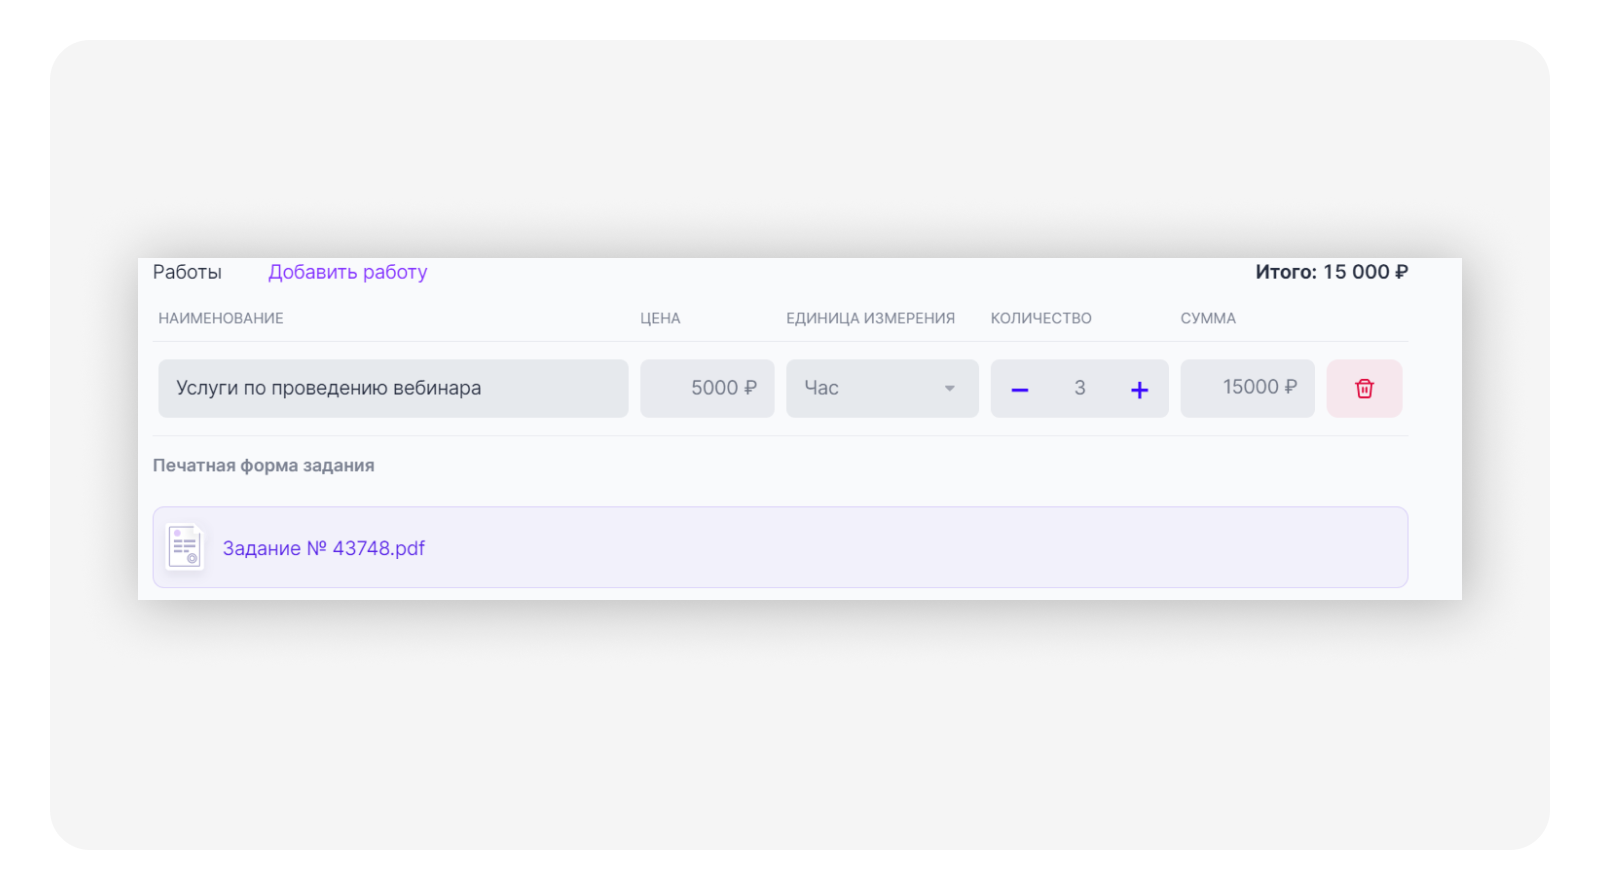Image resolution: width=1600 pixels, height=896 pixels.
Task: Click the "СУММА" column header
Action: [x=1208, y=318]
